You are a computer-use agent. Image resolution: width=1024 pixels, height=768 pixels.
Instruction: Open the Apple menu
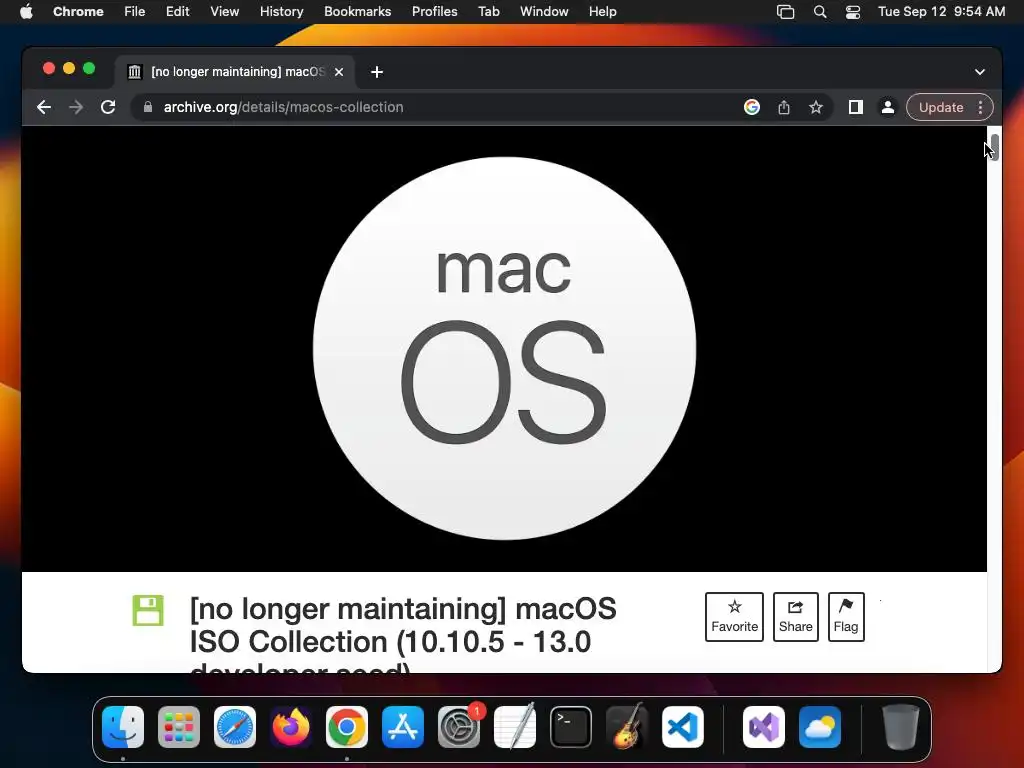(x=26, y=12)
